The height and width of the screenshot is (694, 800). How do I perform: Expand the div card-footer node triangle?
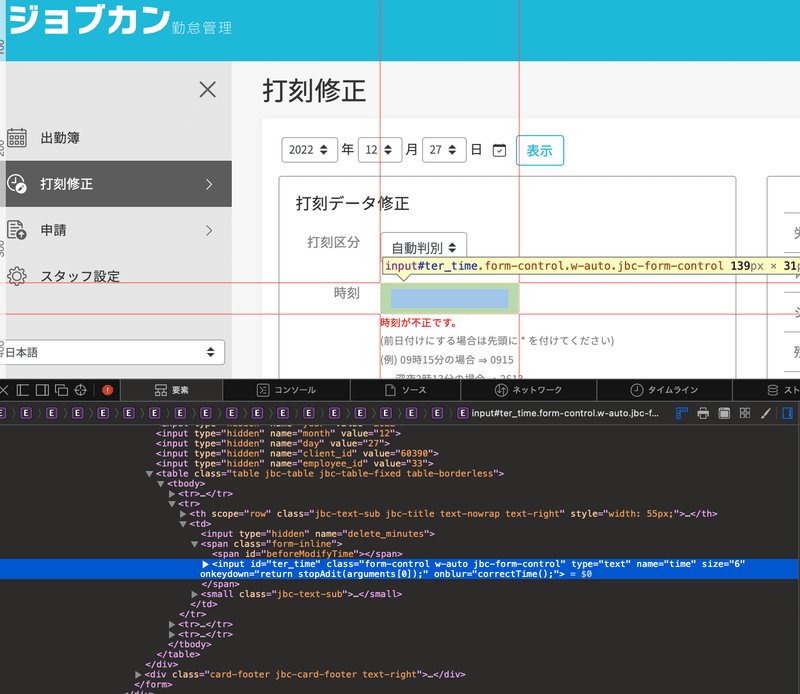[138, 675]
